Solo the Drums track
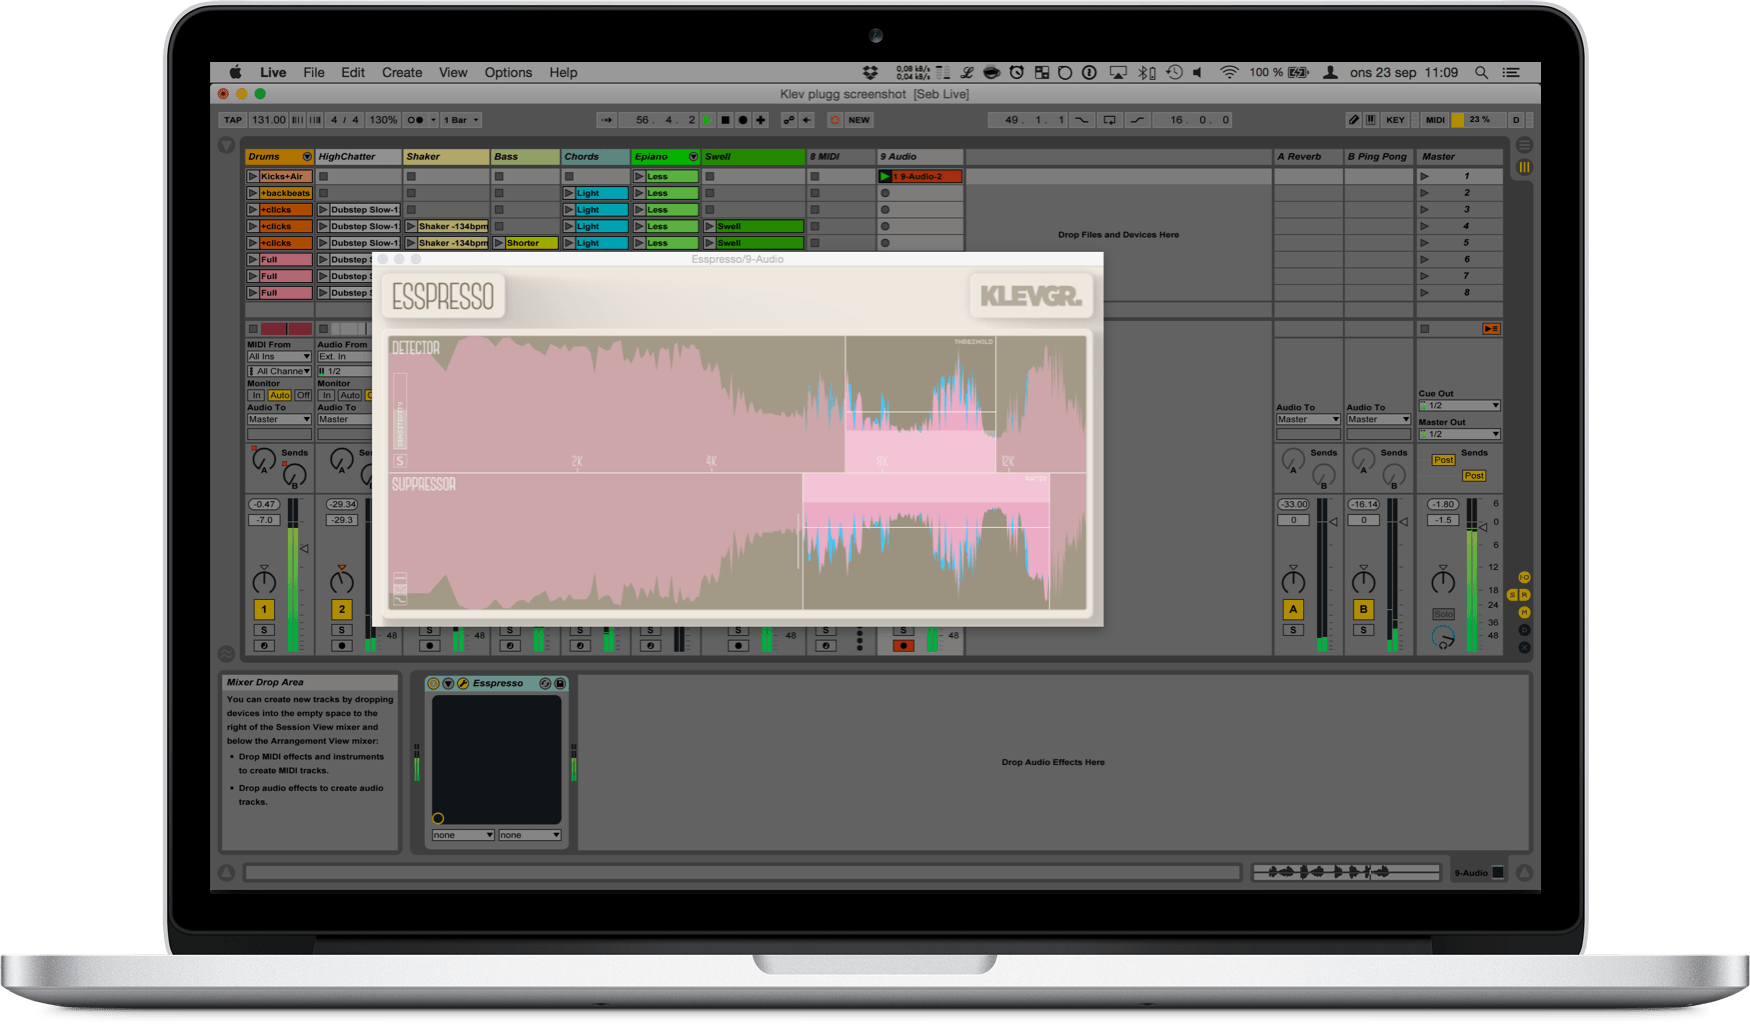This screenshot has width=1750, height=1024. [x=264, y=630]
